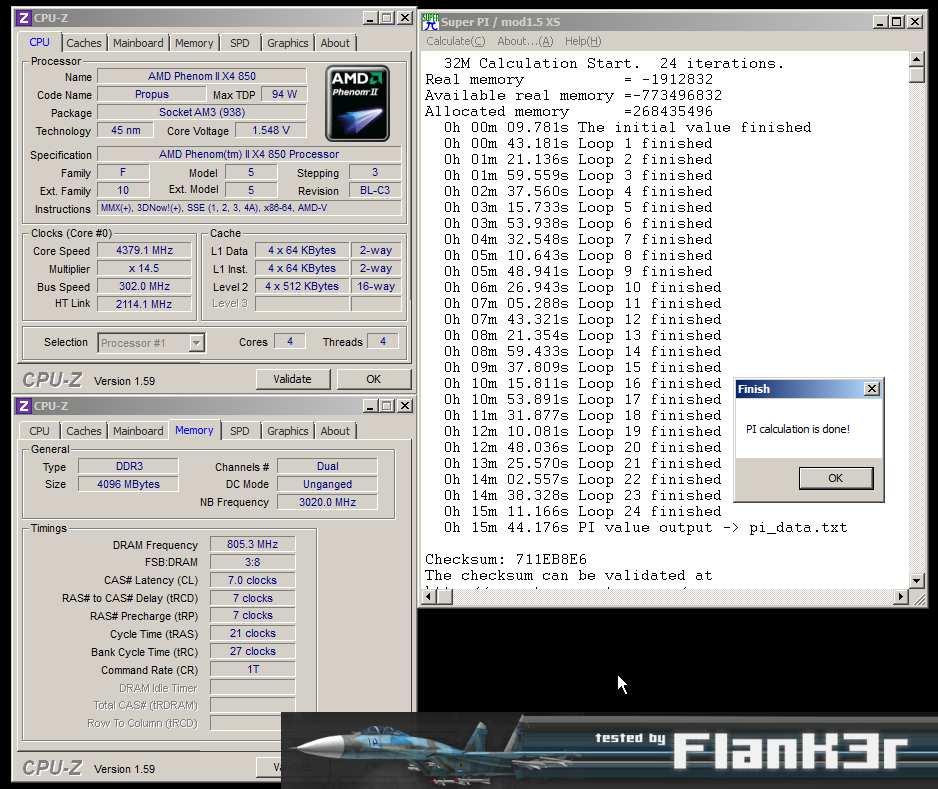Expand the Processor #1 selection dropdown

coord(196,343)
